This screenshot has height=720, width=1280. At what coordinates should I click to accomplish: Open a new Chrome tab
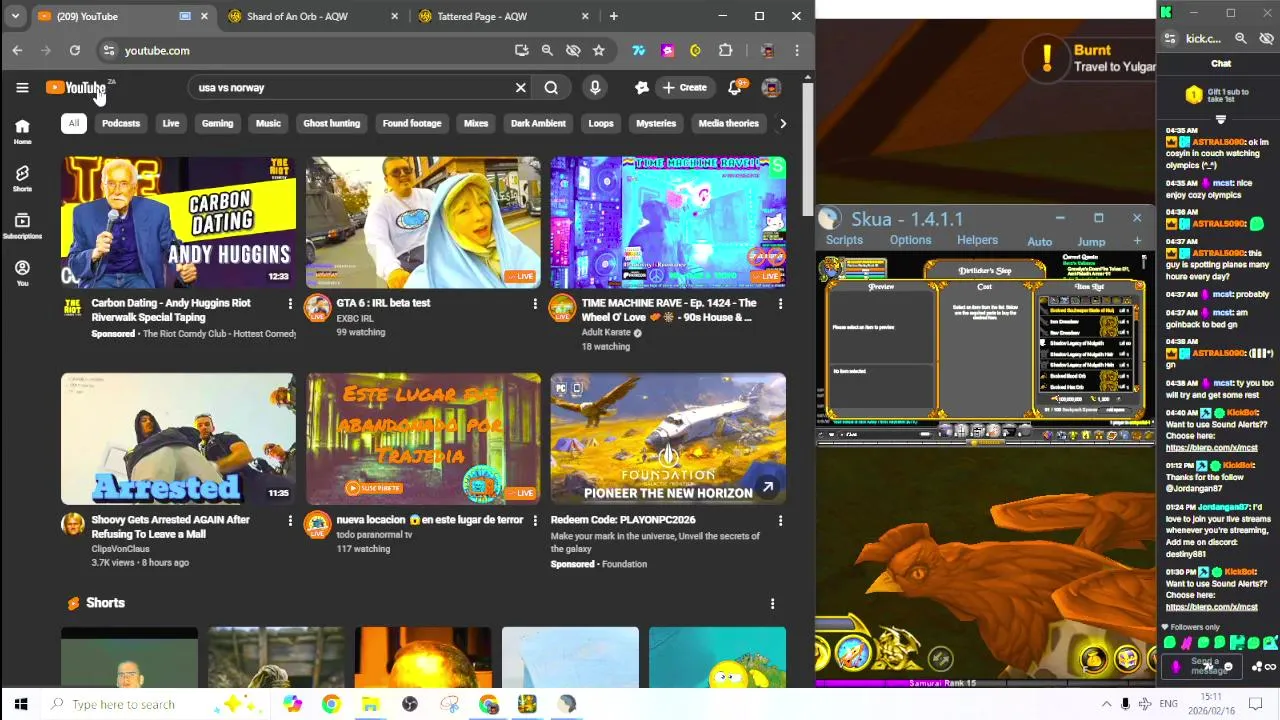coord(613,16)
